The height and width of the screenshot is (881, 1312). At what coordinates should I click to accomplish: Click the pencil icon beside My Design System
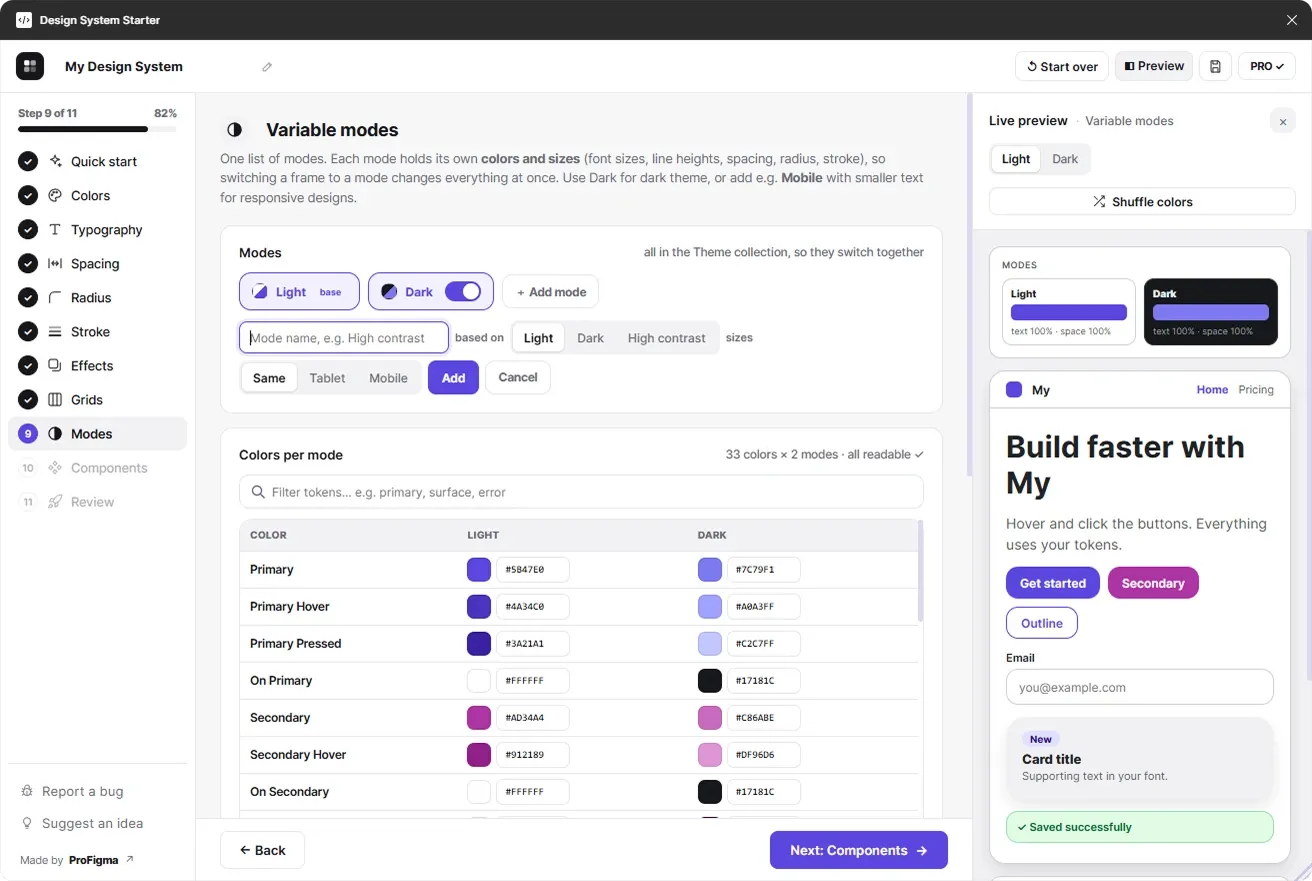[267, 67]
